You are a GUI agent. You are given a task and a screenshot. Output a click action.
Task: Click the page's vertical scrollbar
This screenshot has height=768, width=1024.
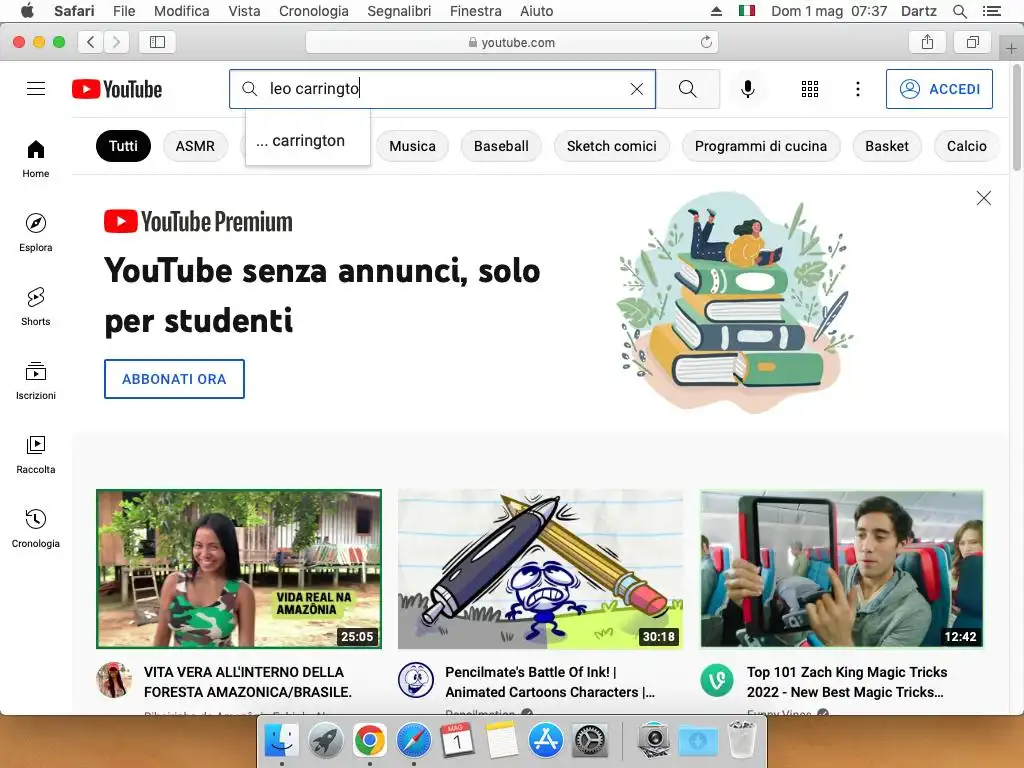coord(1017,118)
